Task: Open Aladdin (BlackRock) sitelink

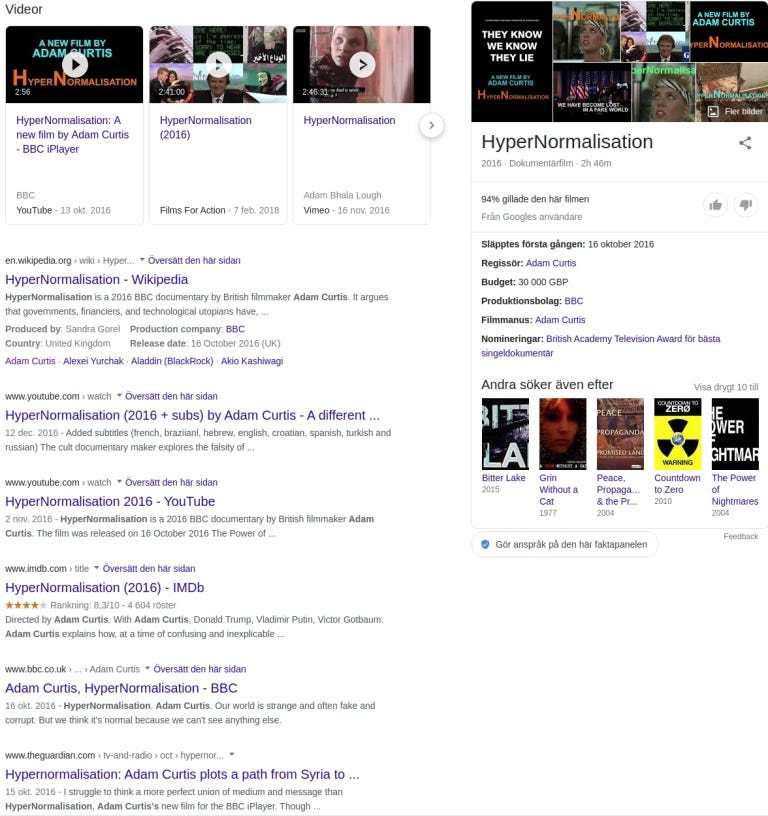Action: click(172, 361)
